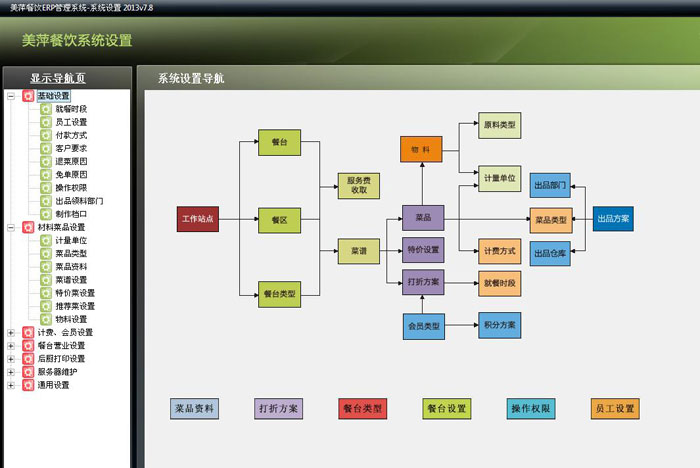This screenshot has width=700, height=468.
Task: Click the blue 出品方案 flowchart box
Action: point(612,218)
